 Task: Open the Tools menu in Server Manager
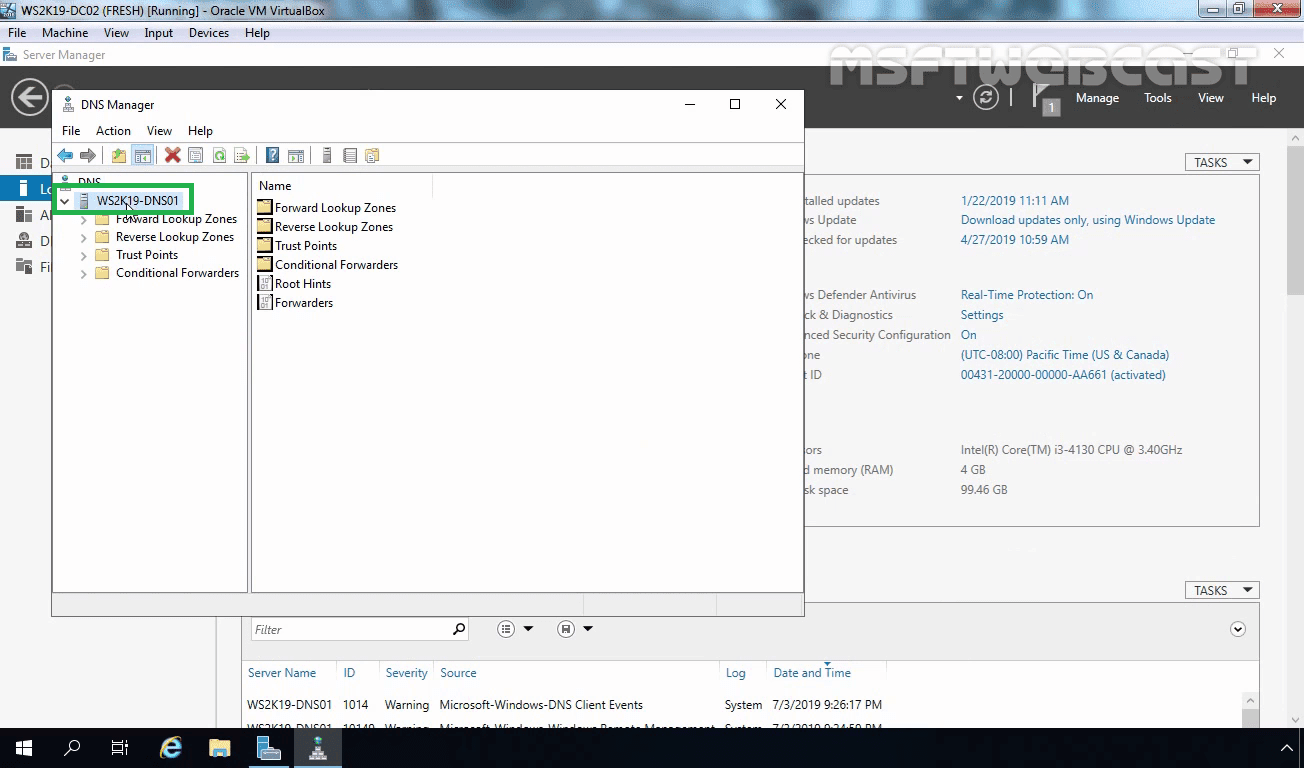(1158, 98)
